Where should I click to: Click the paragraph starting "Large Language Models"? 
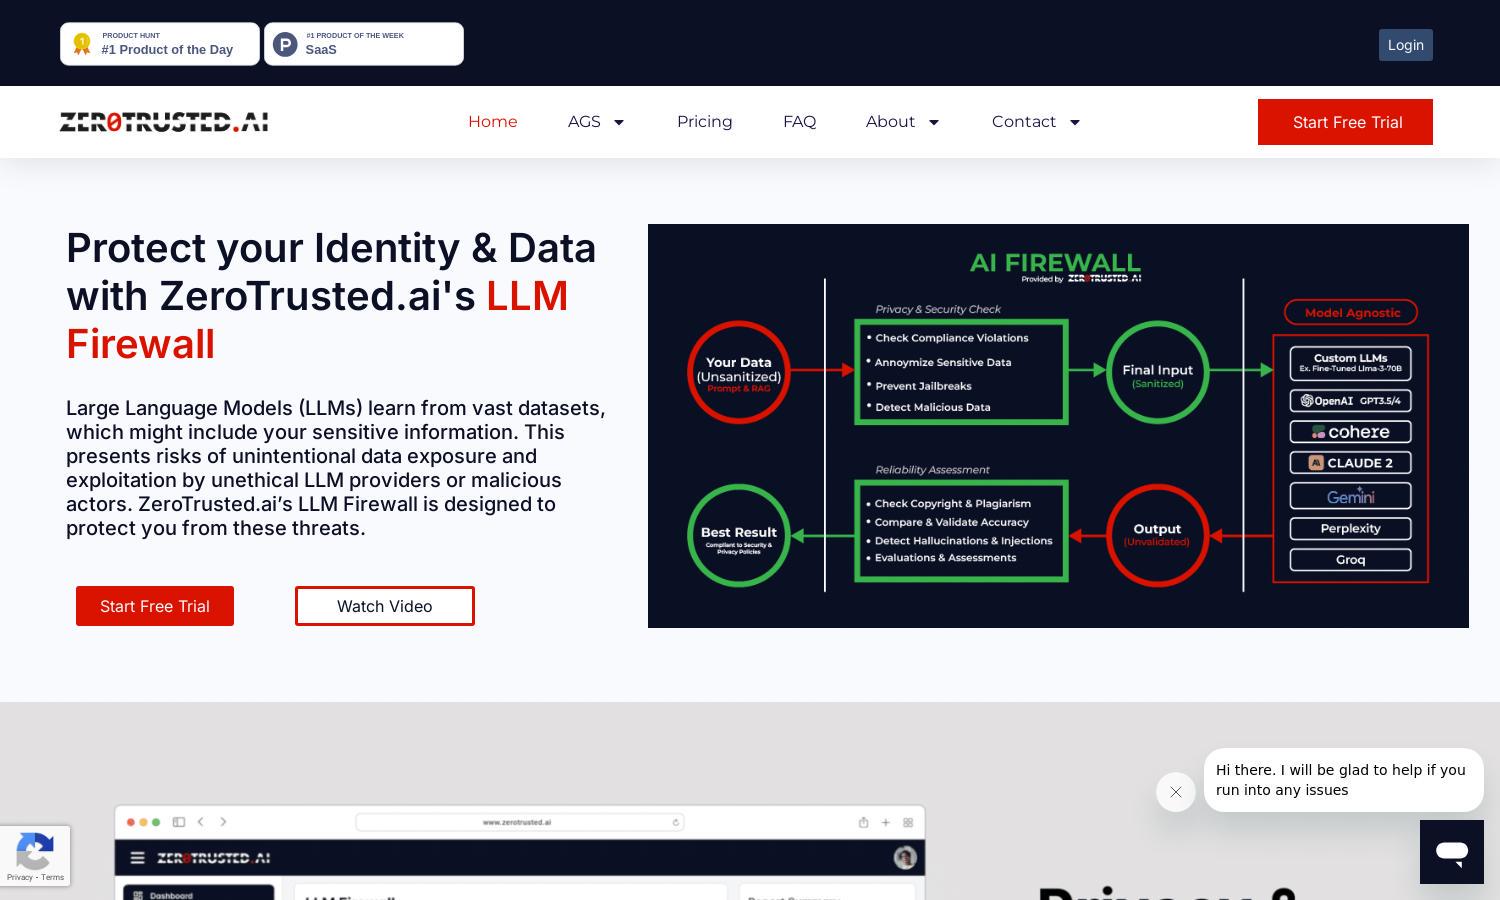click(x=336, y=468)
